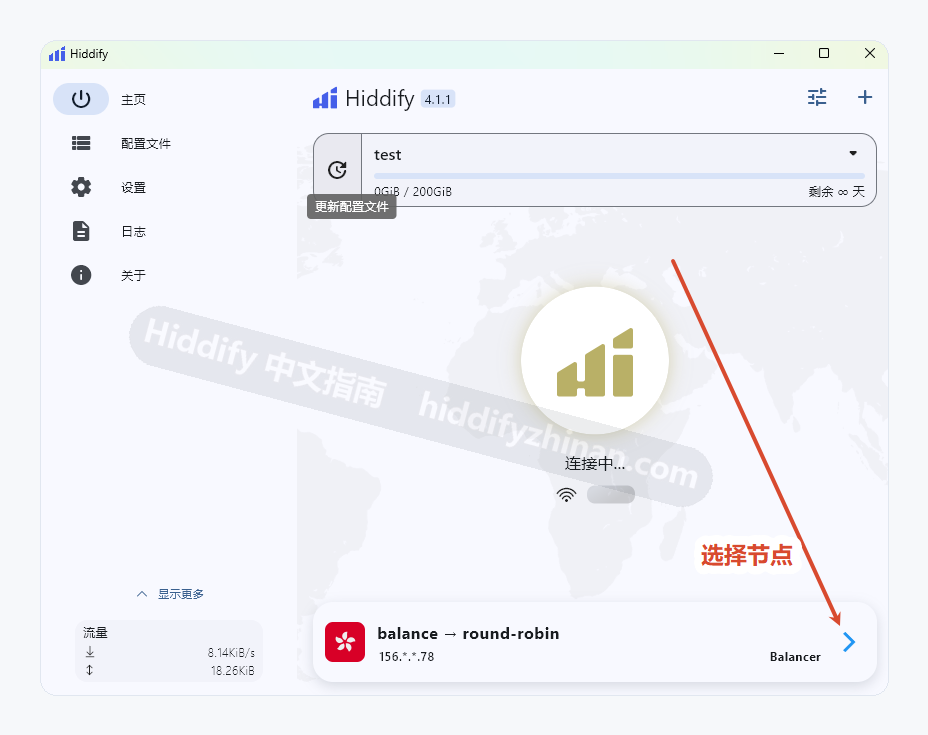Click the gear icon beside 设置

[81, 188]
